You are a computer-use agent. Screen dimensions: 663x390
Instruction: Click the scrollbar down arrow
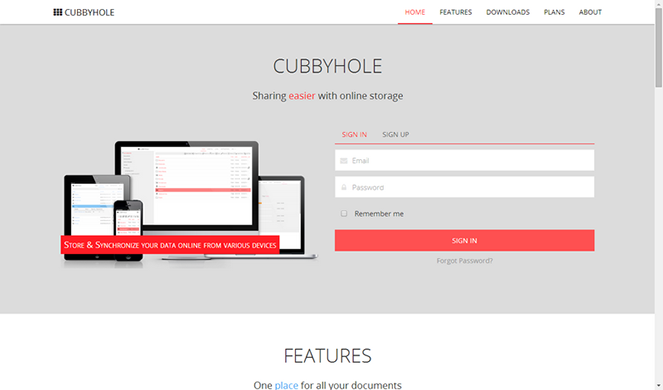[659, 386]
